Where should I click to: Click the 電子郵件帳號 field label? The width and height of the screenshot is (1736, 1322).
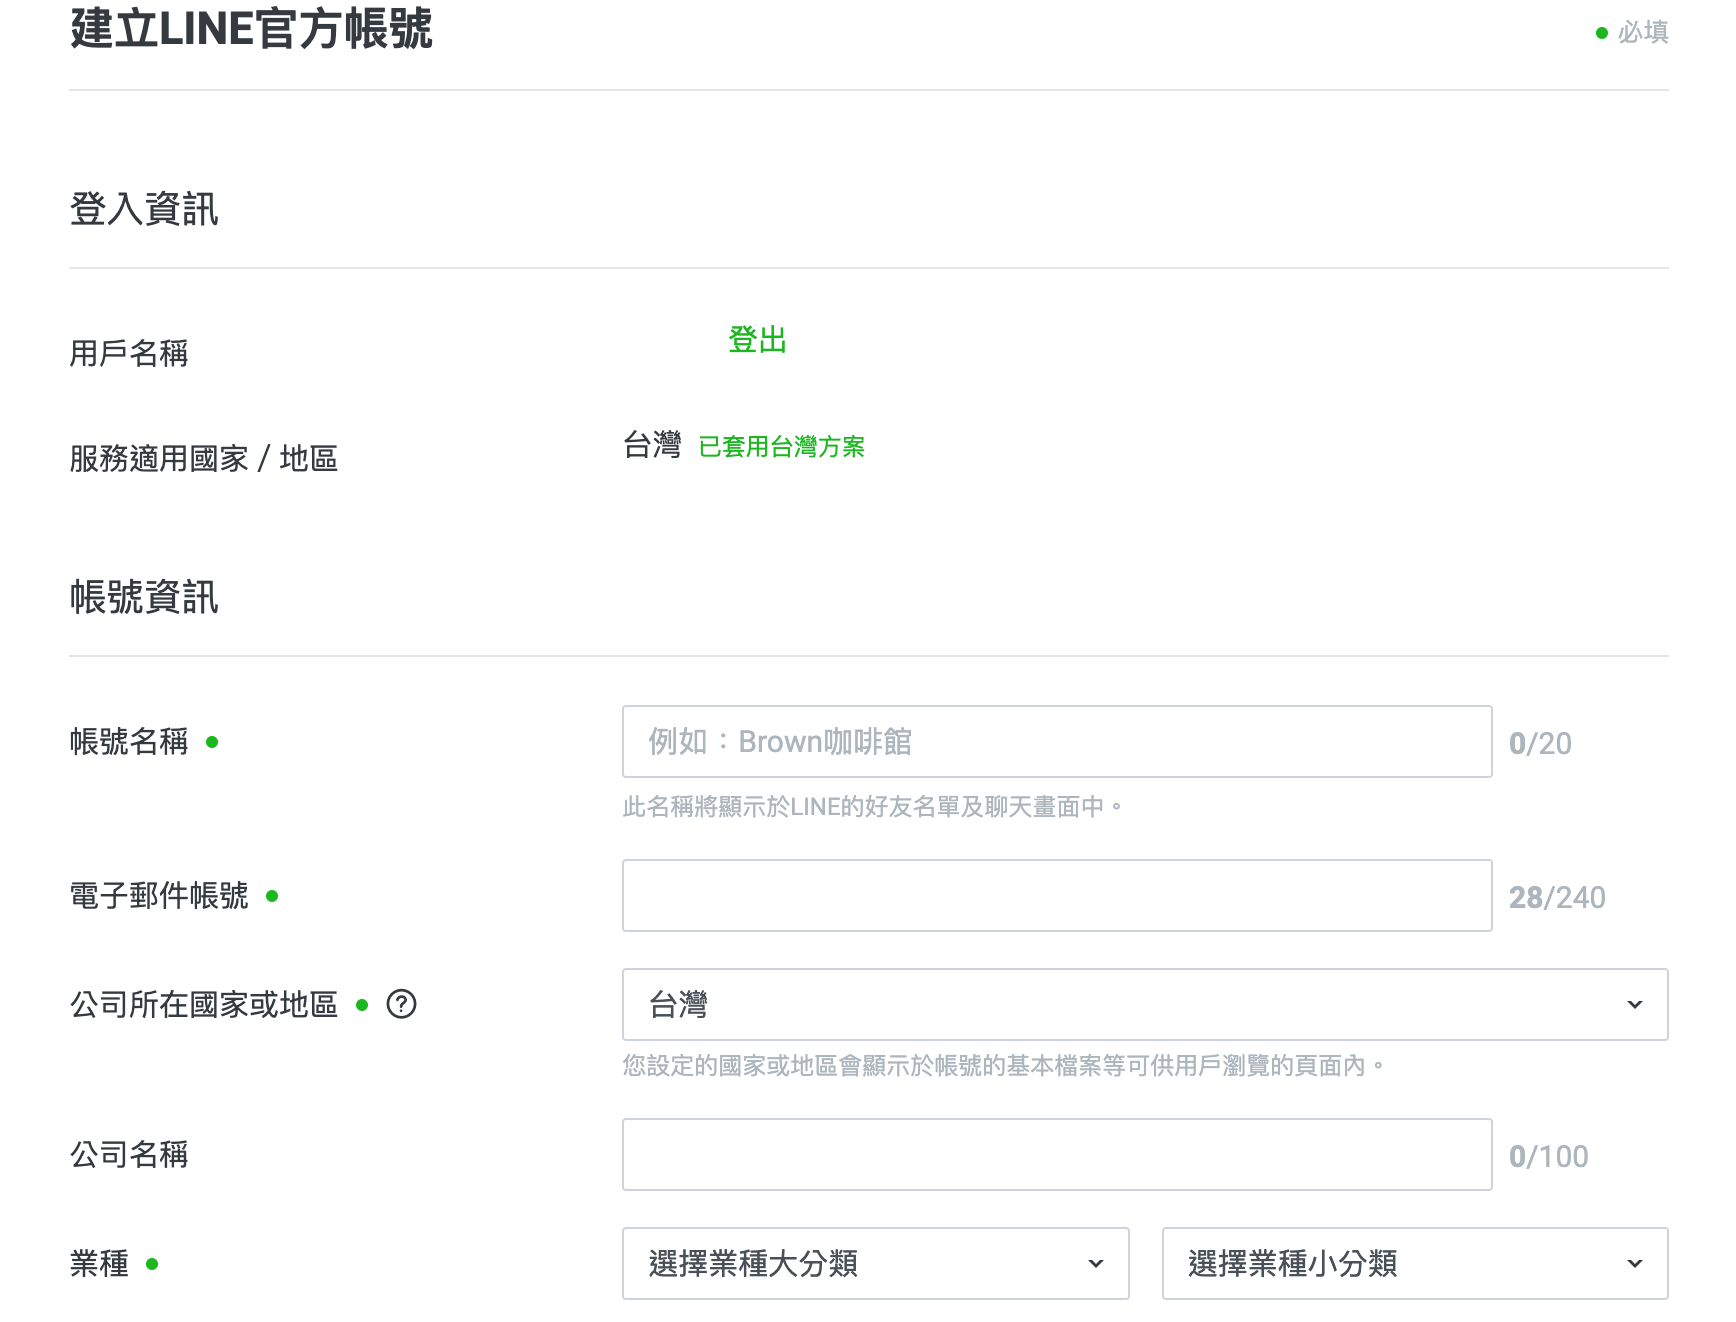point(159,896)
